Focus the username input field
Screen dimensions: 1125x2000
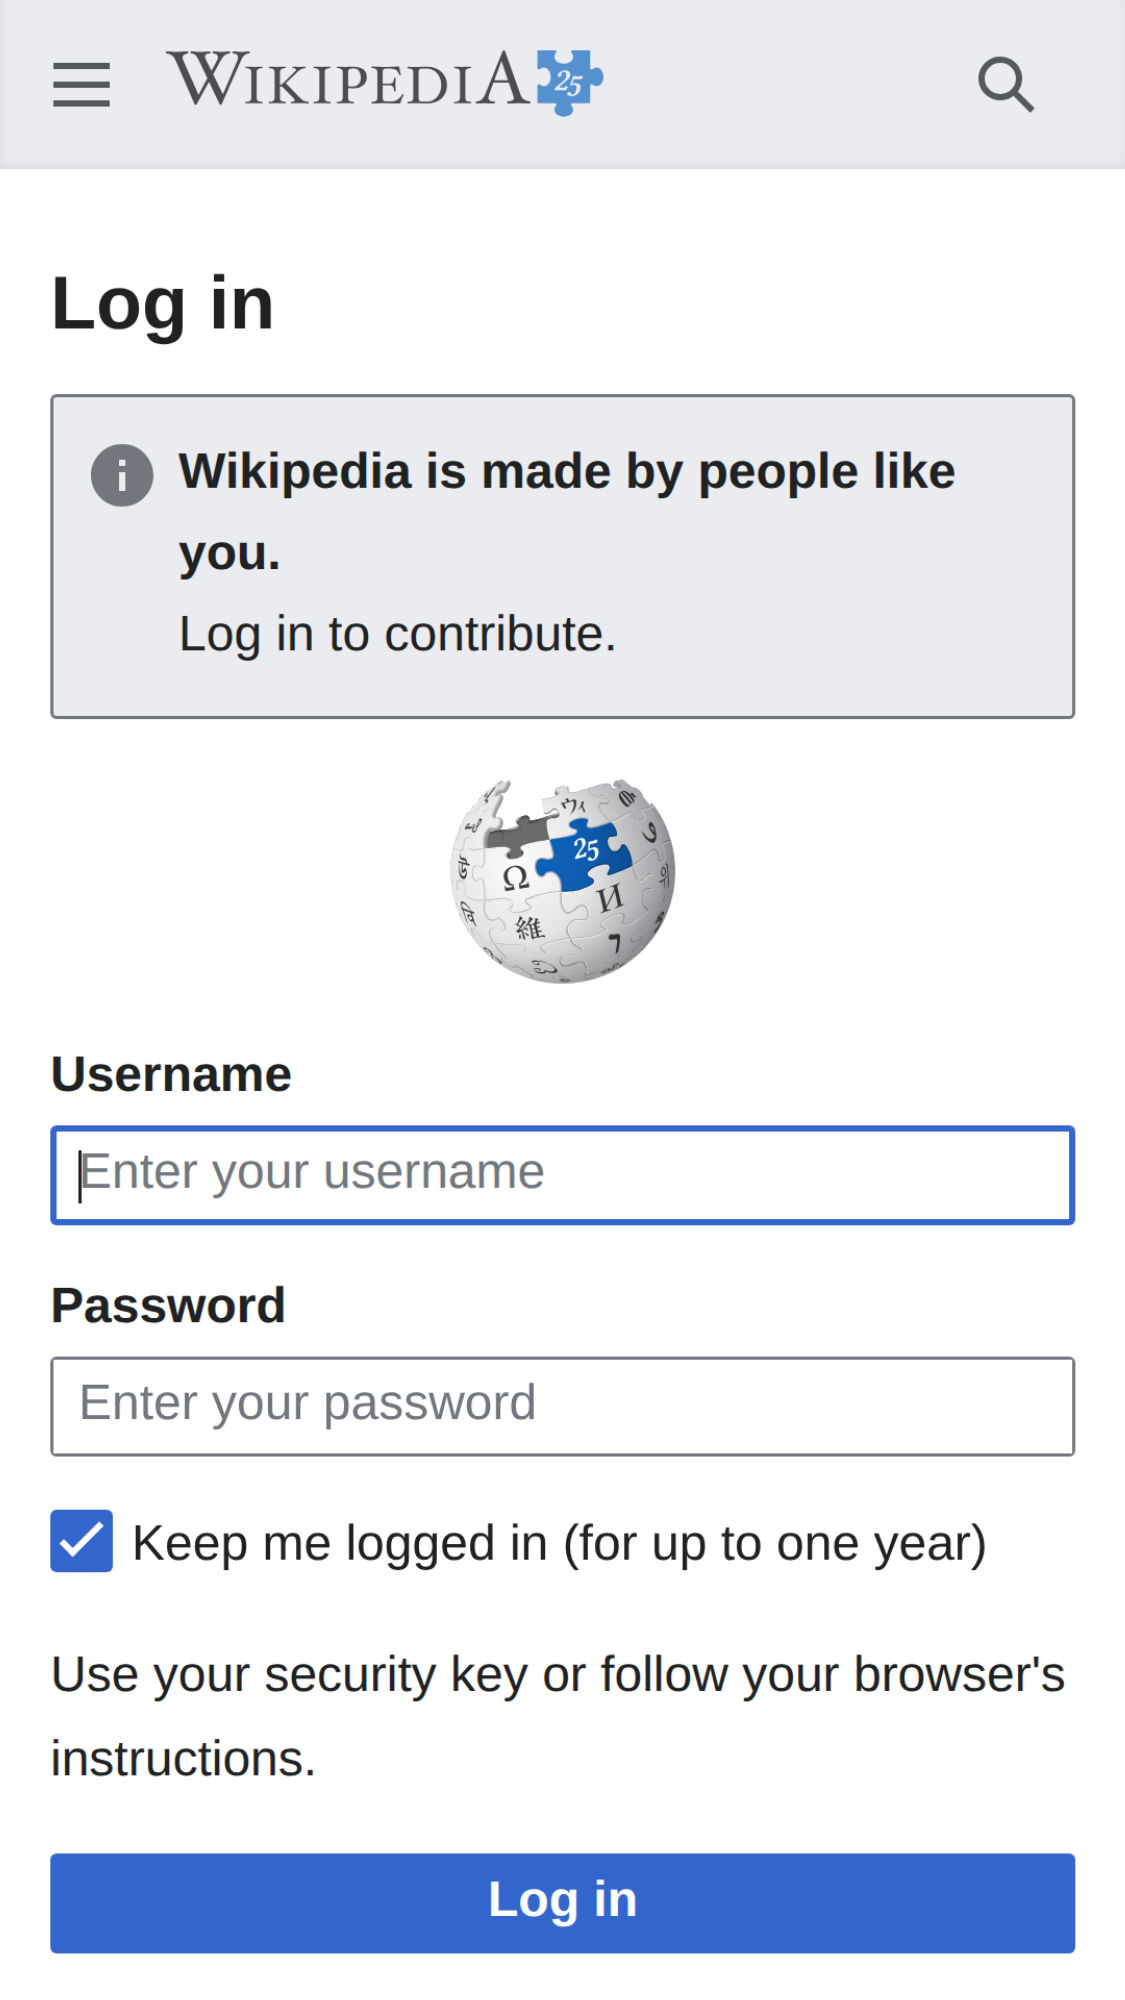(562, 1175)
